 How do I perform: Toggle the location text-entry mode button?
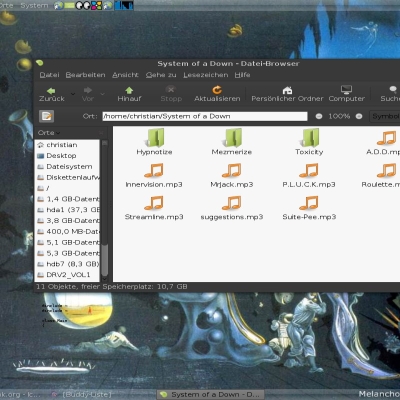click(x=46, y=116)
